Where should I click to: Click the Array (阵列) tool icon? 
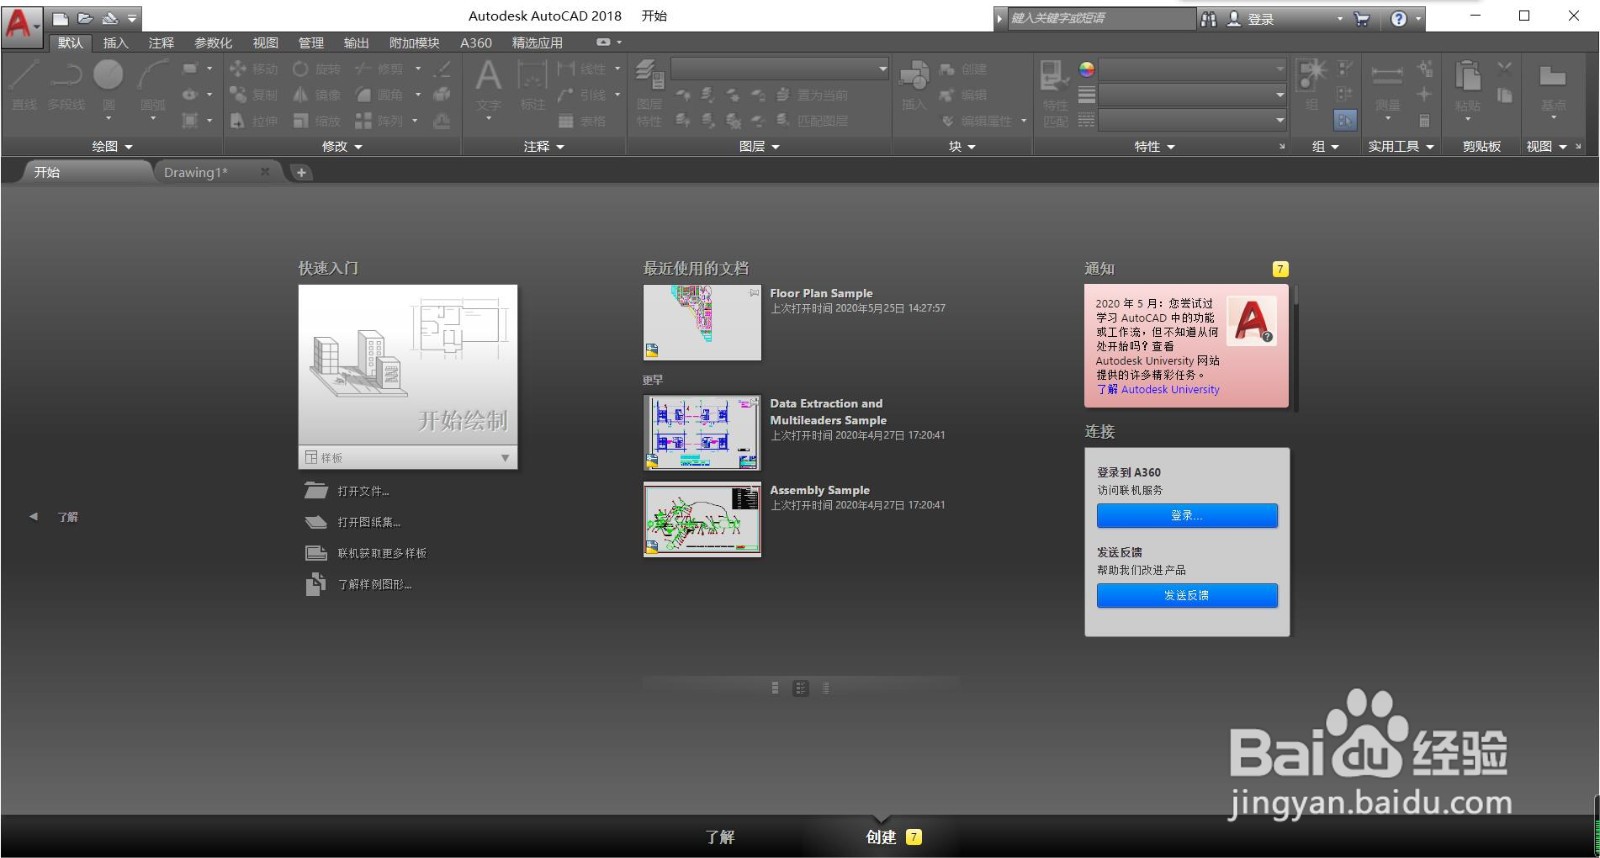[363, 120]
